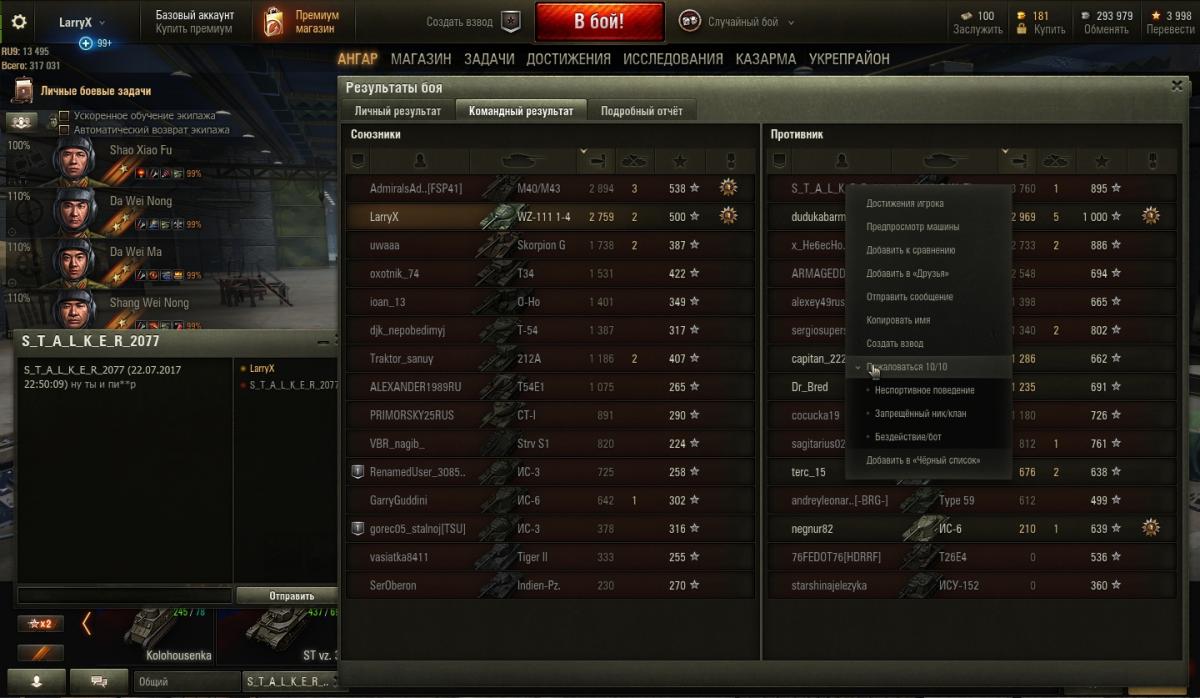Viewport: 1200px width, 698px height.
Task: Click the red В бой! button
Action: [600, 21]
